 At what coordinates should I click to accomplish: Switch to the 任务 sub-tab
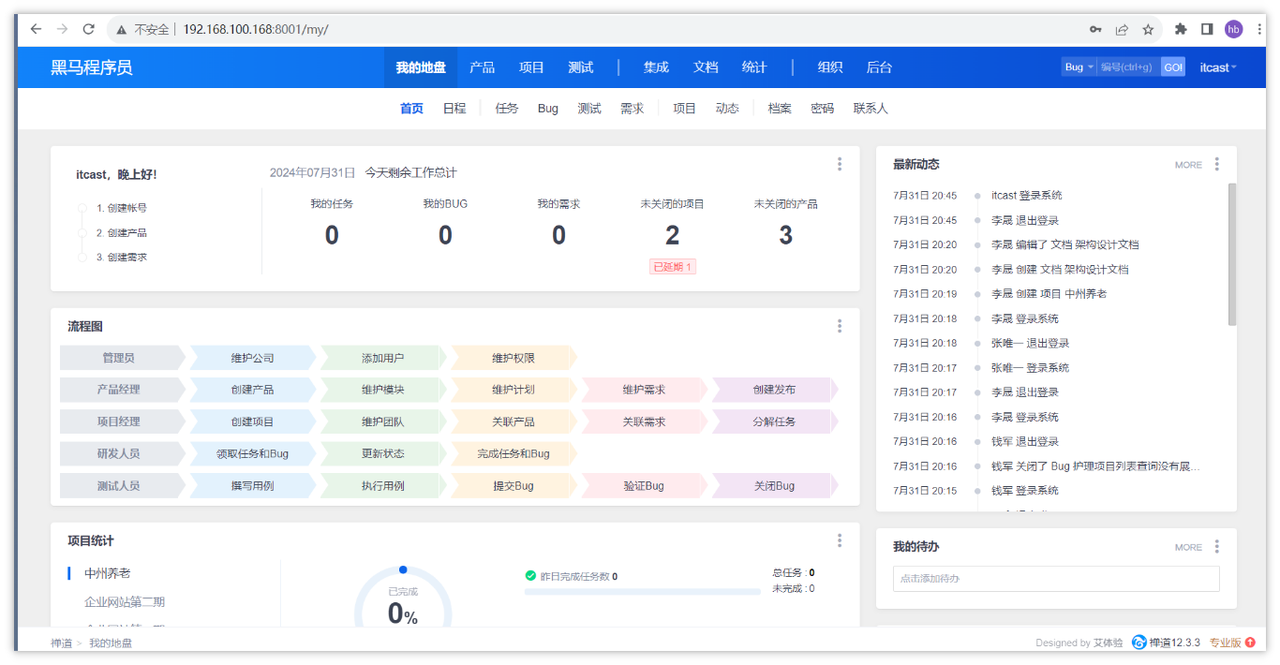[x=507, y=108]
